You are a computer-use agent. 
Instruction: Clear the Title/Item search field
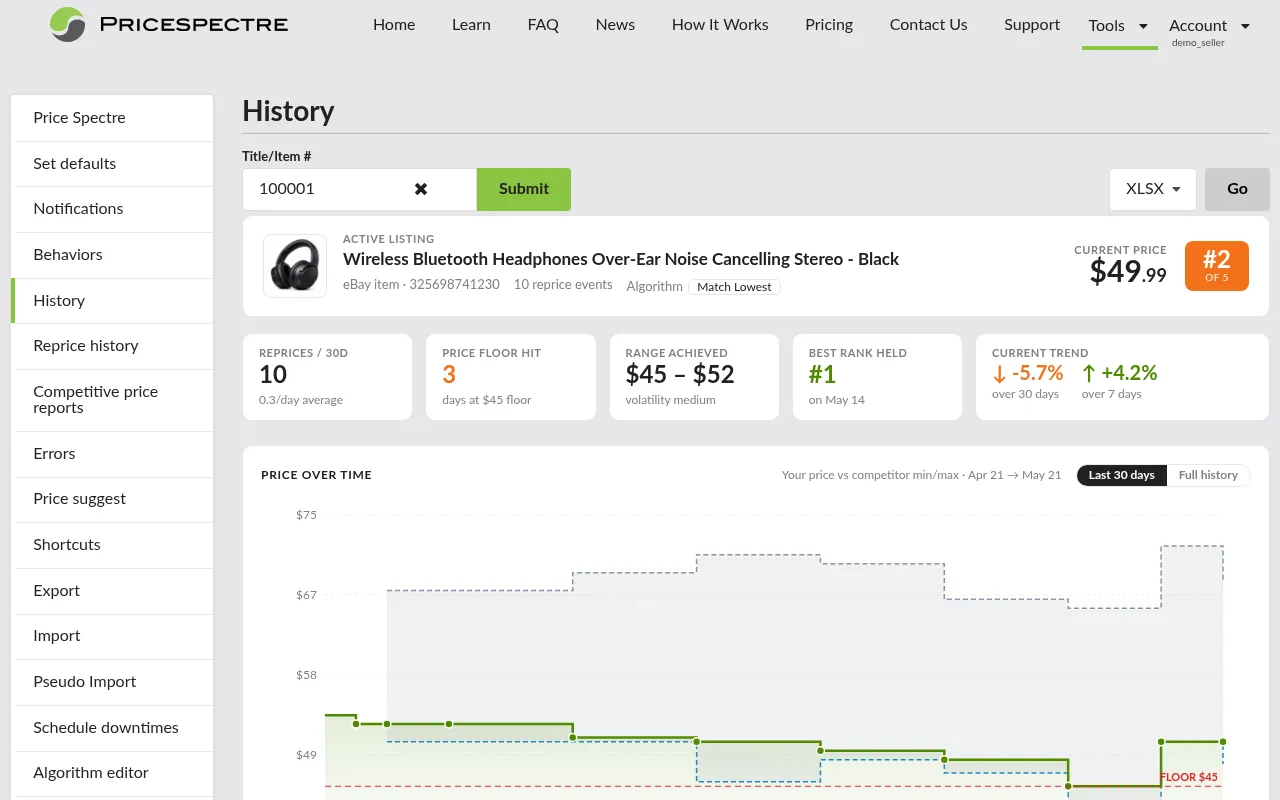[x=421, y=189]
